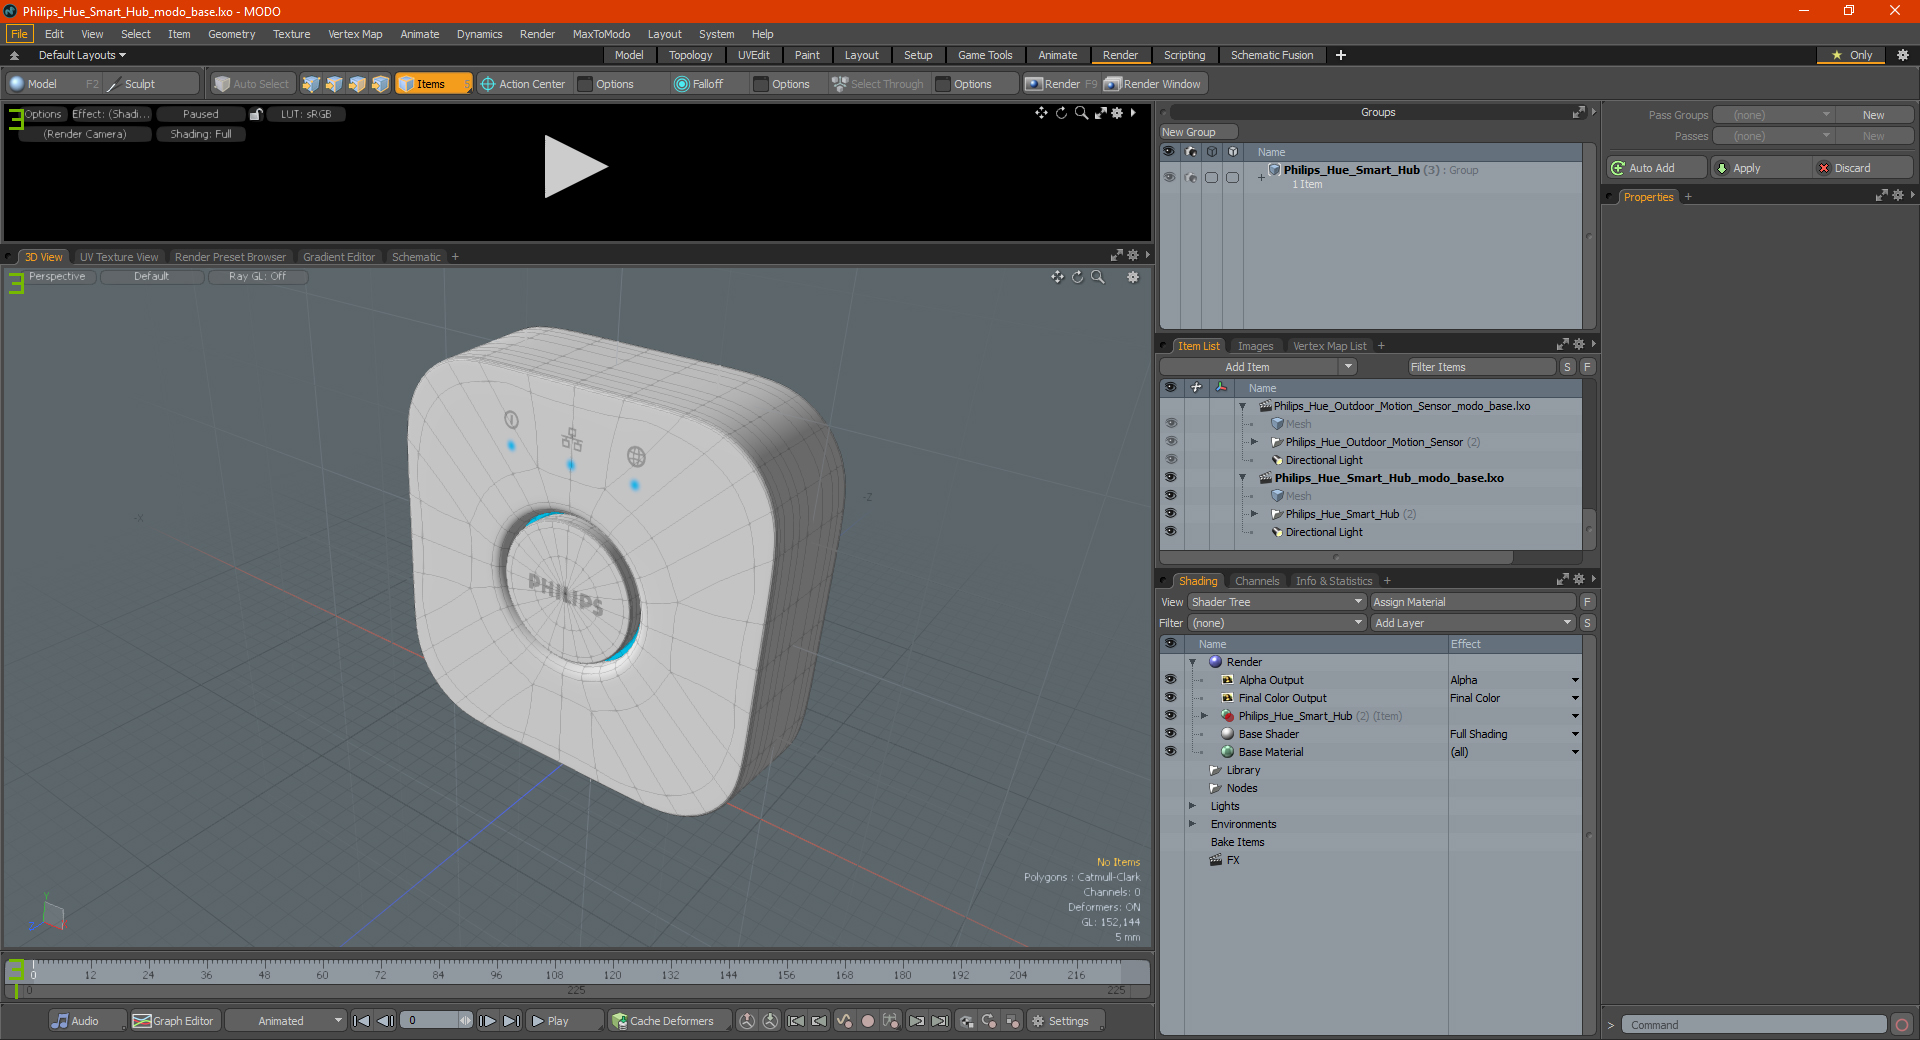Step to previous frame transport icon

point(385,1021)
